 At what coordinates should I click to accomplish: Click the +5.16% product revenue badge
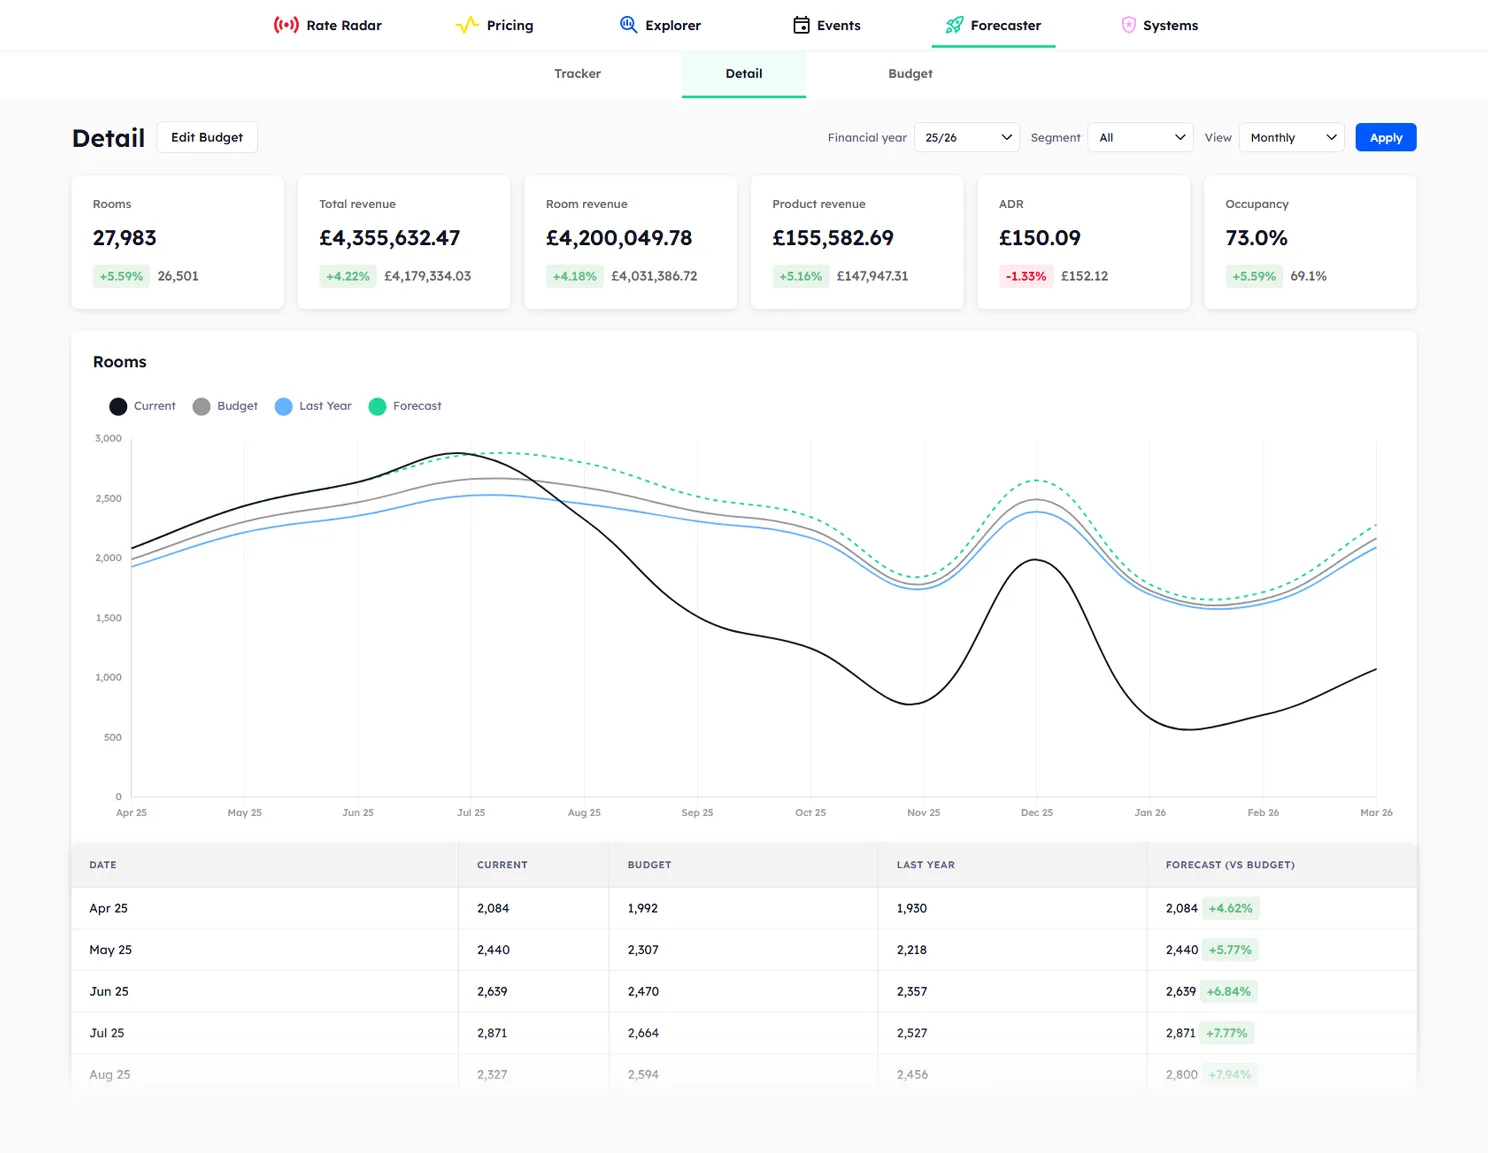click(x=801, y=276)
